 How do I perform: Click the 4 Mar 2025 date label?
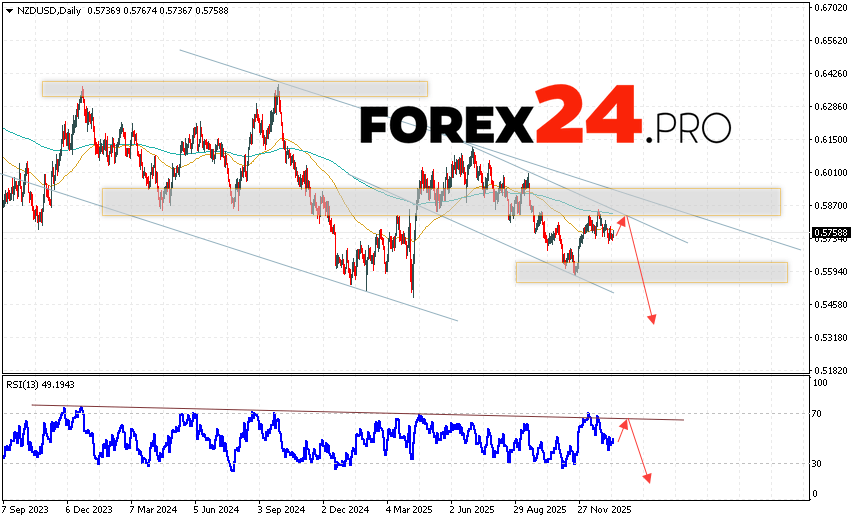tap(408, 509)
